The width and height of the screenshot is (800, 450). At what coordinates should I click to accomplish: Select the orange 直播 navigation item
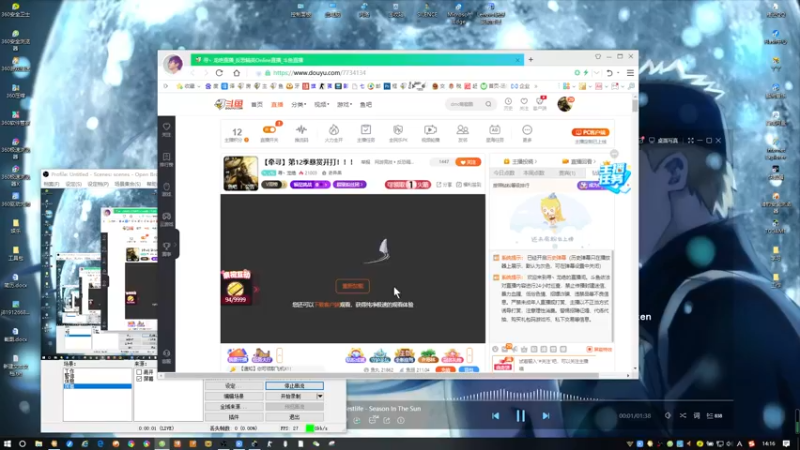tap(277, 105)
